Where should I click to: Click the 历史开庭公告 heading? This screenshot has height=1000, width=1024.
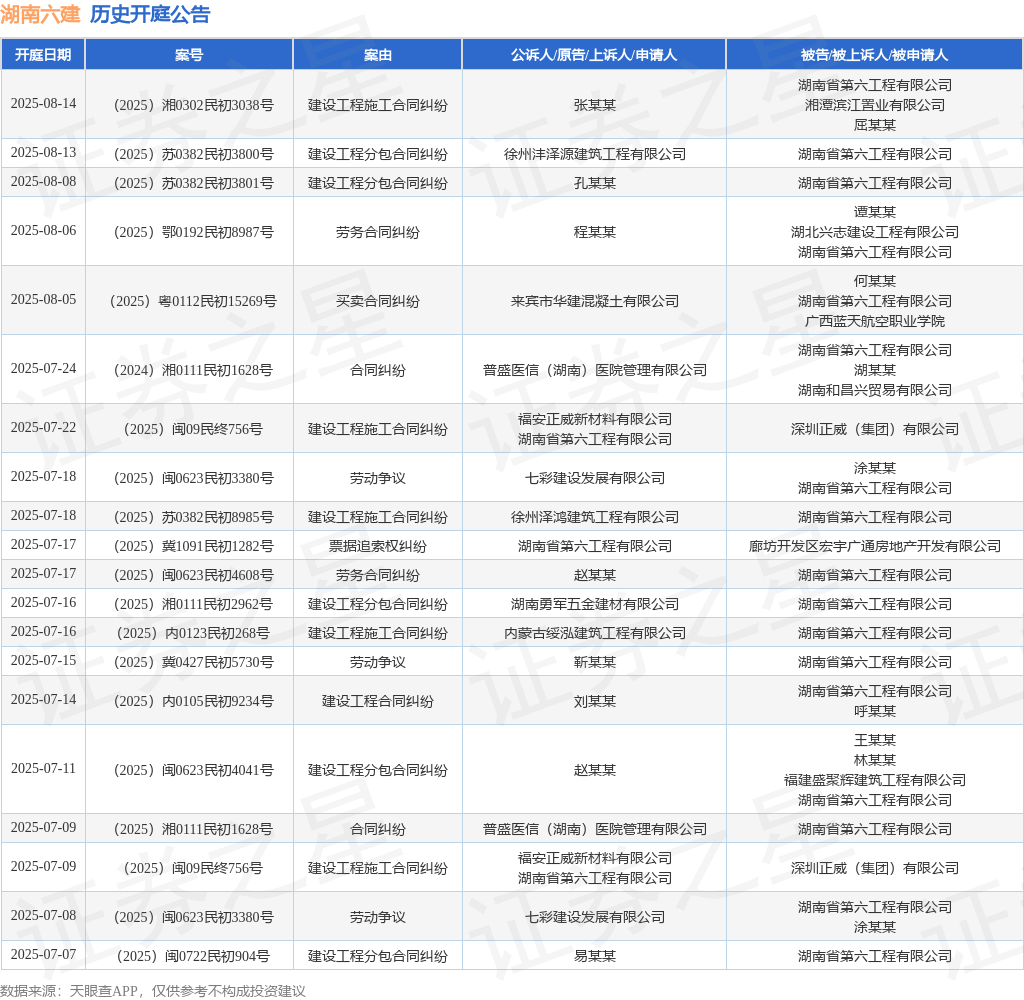click(x=150, y=14)
